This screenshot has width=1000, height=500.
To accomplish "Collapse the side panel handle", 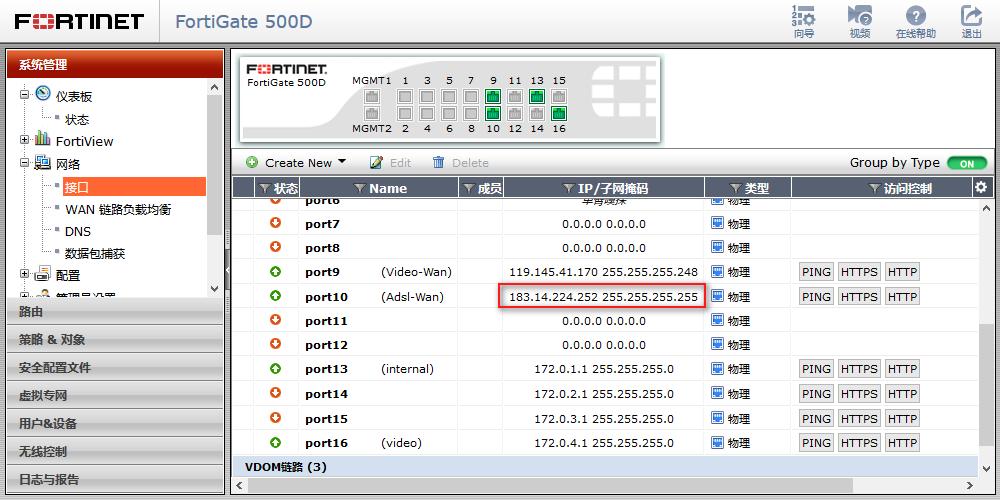I will coord(228,270).
